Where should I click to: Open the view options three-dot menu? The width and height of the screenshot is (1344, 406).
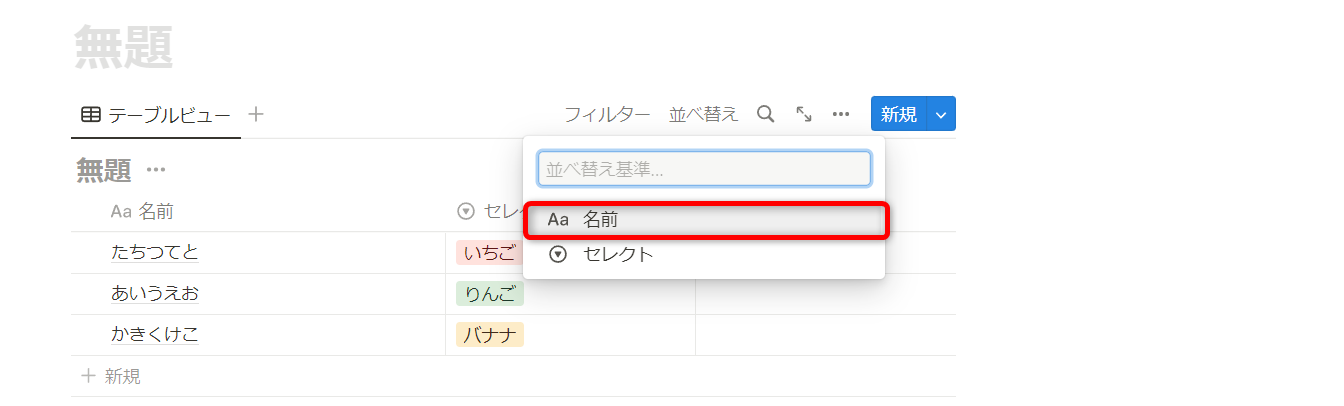coord(841,114)
